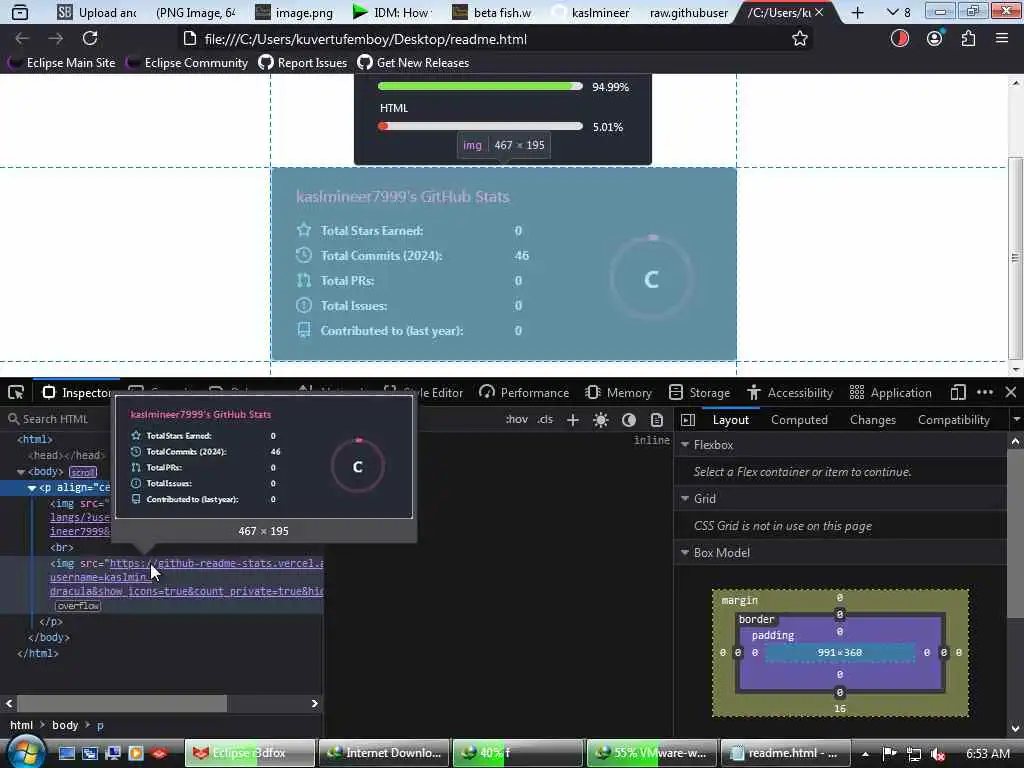
Task: Open account profile icon in toolbar
Action: (935, 39)
